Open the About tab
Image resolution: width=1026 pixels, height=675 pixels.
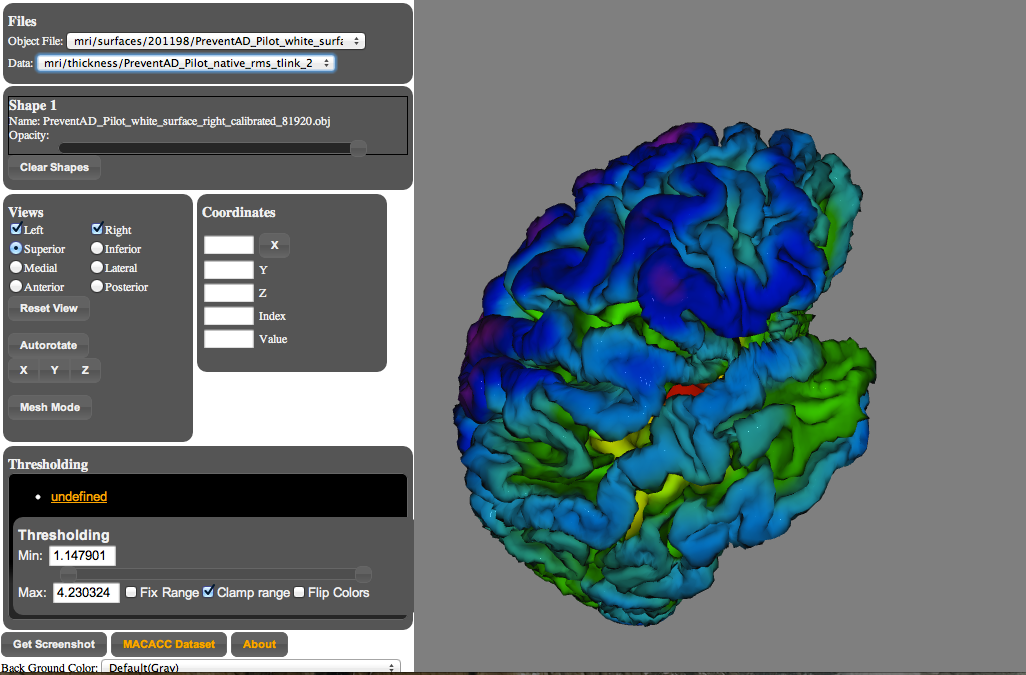(259, 644)
